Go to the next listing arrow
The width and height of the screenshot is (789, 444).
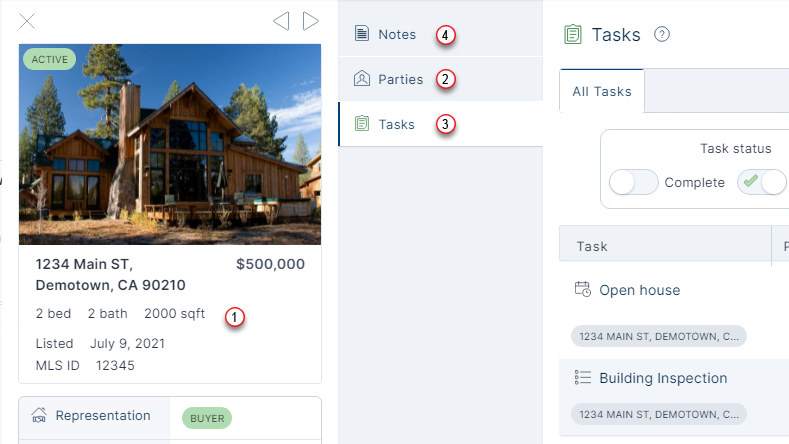pyautogui.click(x=311, y=21)
